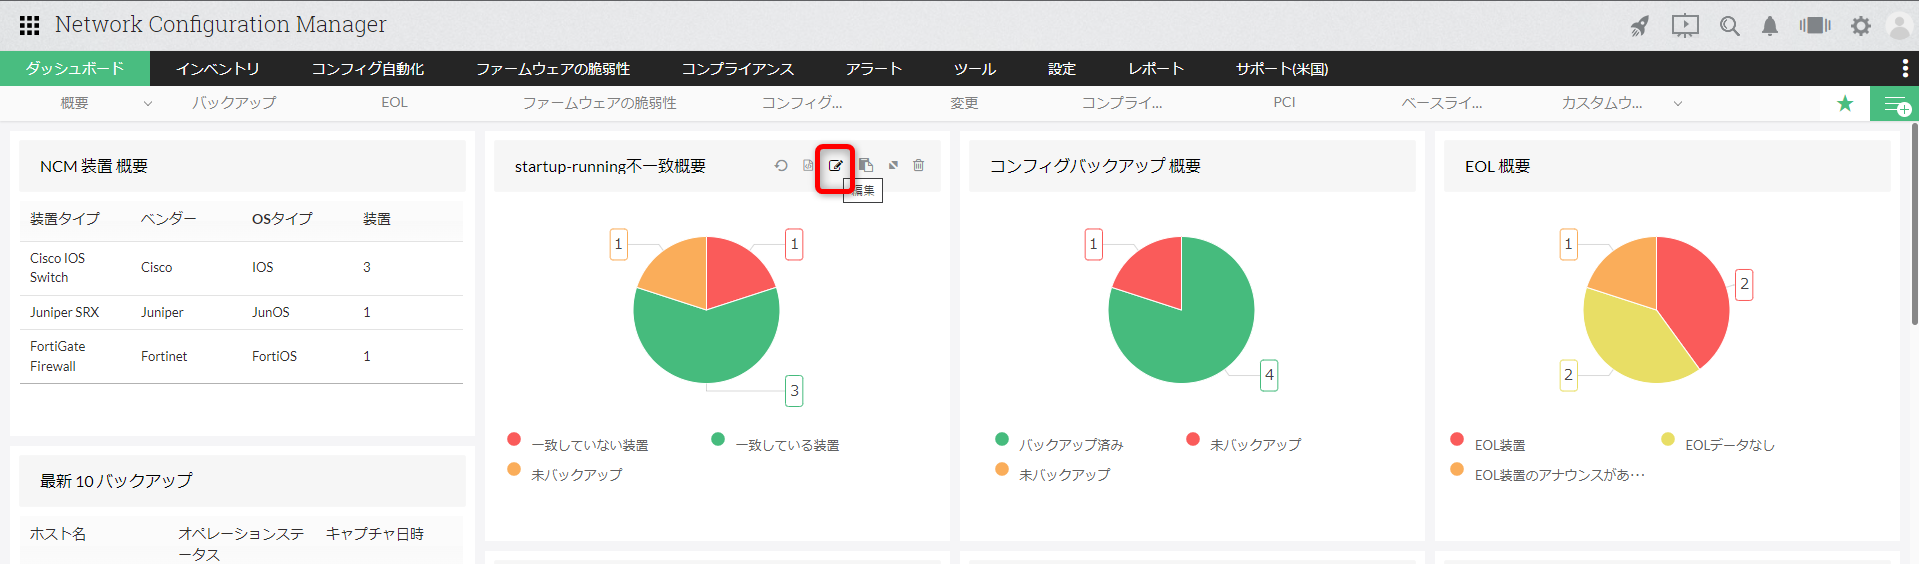
Task: Click the edit widget pencil icon
Action: 835,166
